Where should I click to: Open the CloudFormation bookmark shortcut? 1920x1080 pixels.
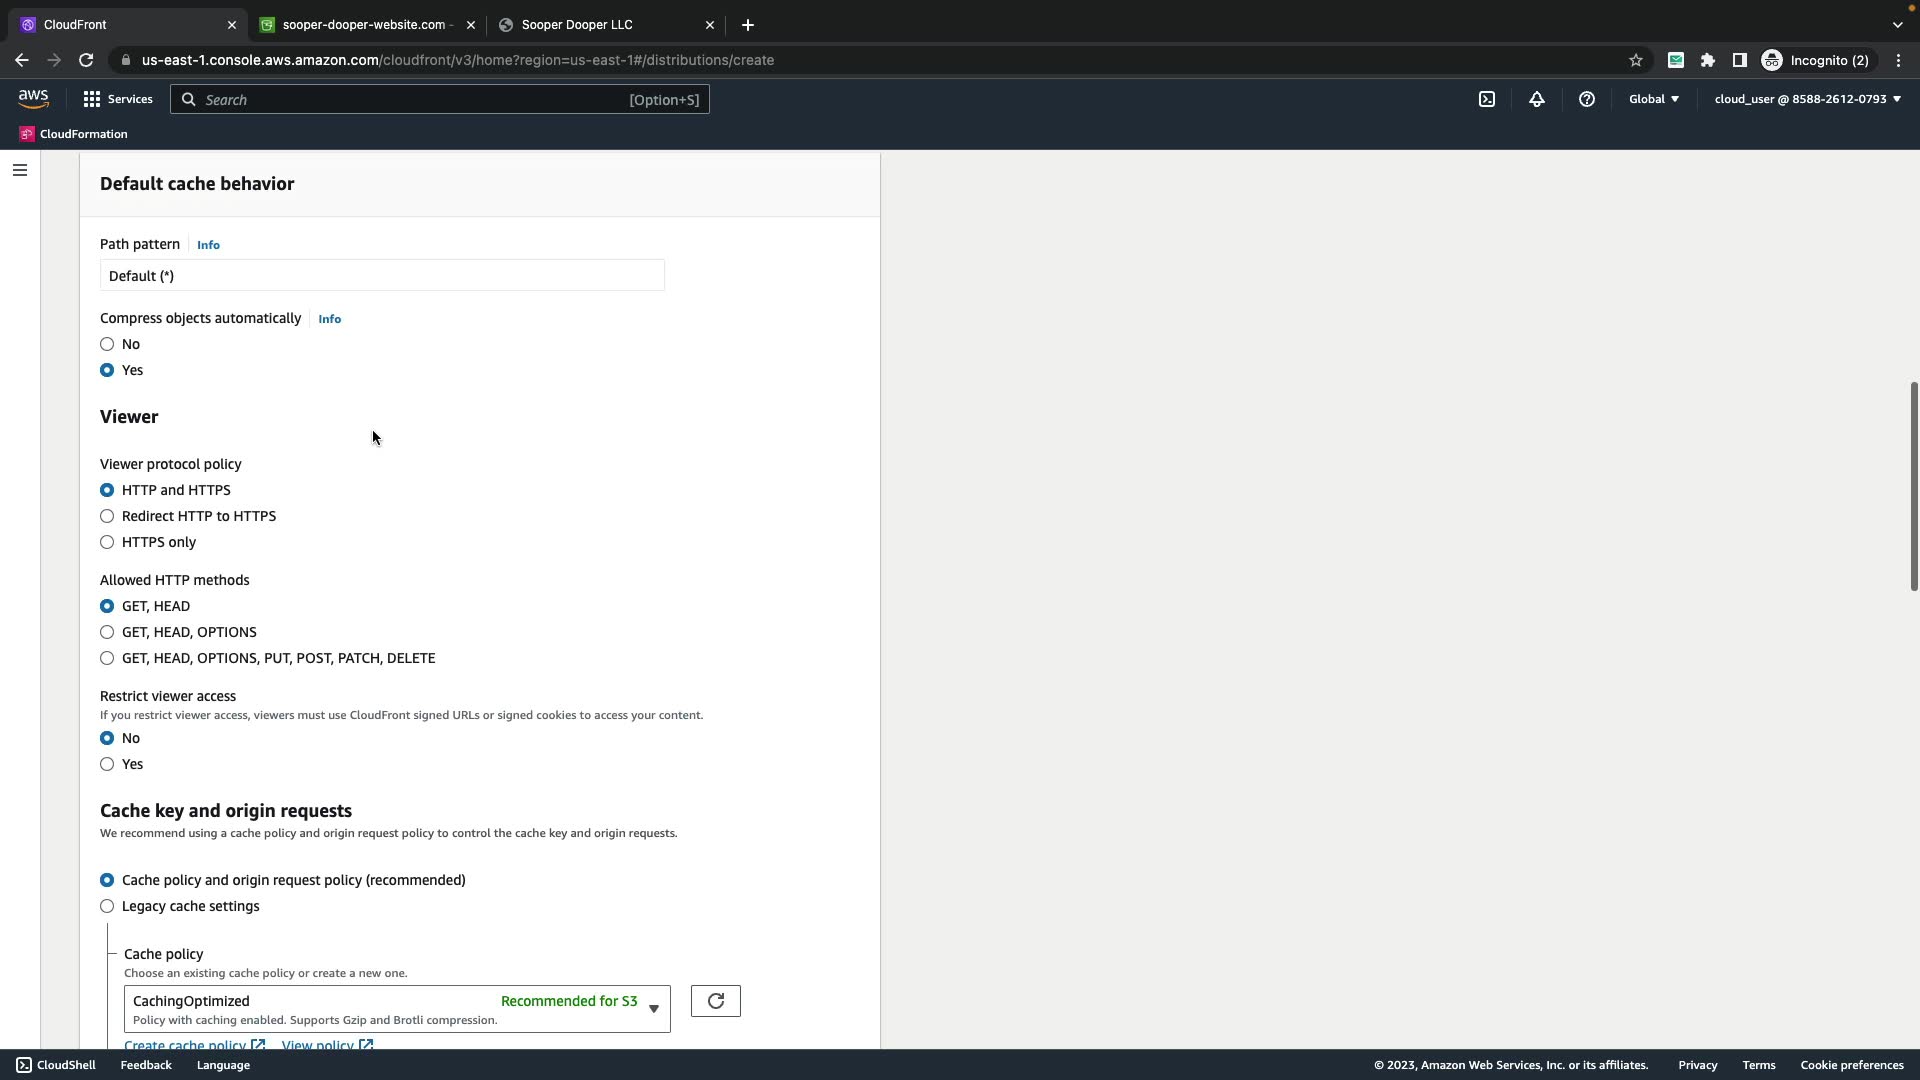(74, 134)
